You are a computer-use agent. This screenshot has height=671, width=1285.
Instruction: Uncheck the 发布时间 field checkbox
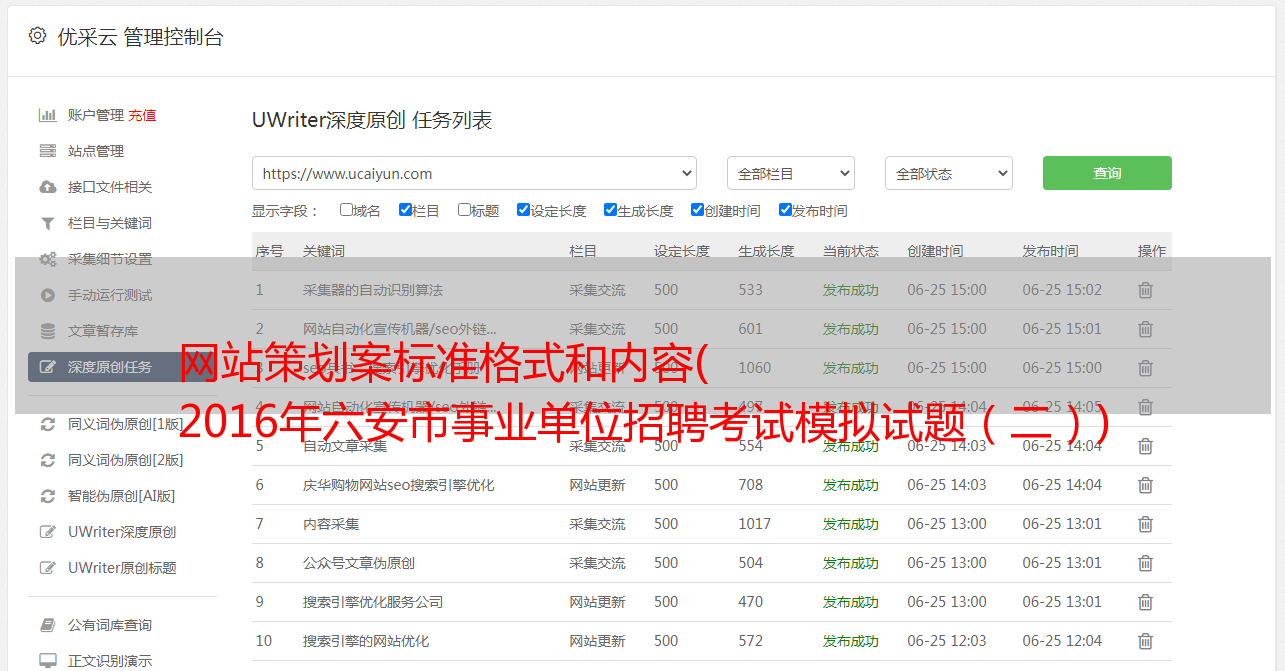785,210
